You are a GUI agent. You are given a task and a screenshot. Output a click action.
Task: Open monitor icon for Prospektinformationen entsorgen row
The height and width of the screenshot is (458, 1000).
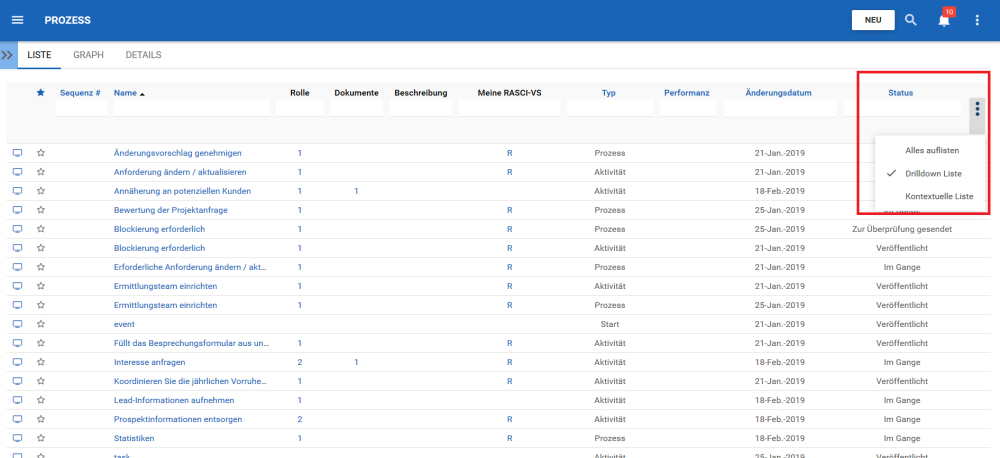(x=18, y=419)
